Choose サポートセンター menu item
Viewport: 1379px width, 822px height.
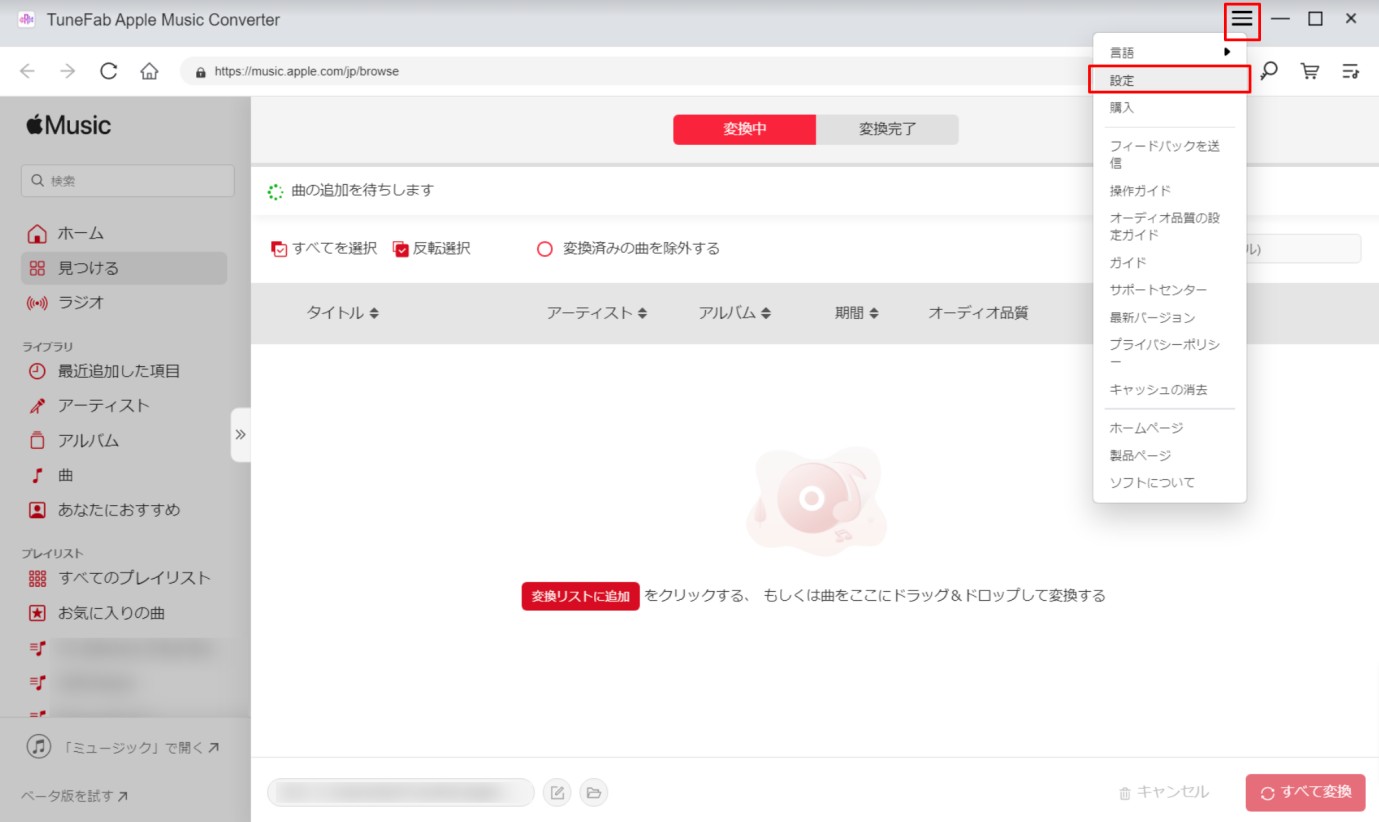[1169, 290]
